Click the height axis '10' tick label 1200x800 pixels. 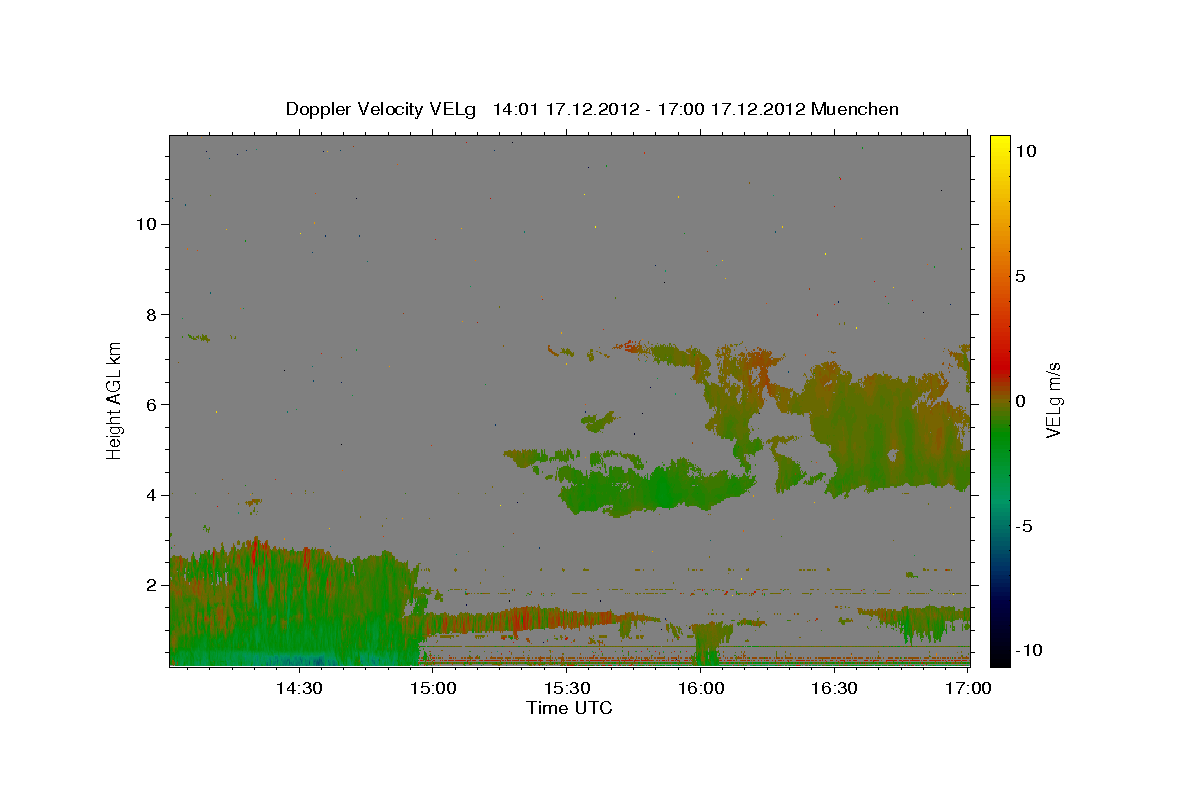pyautogui.click(x=146, y=224)
